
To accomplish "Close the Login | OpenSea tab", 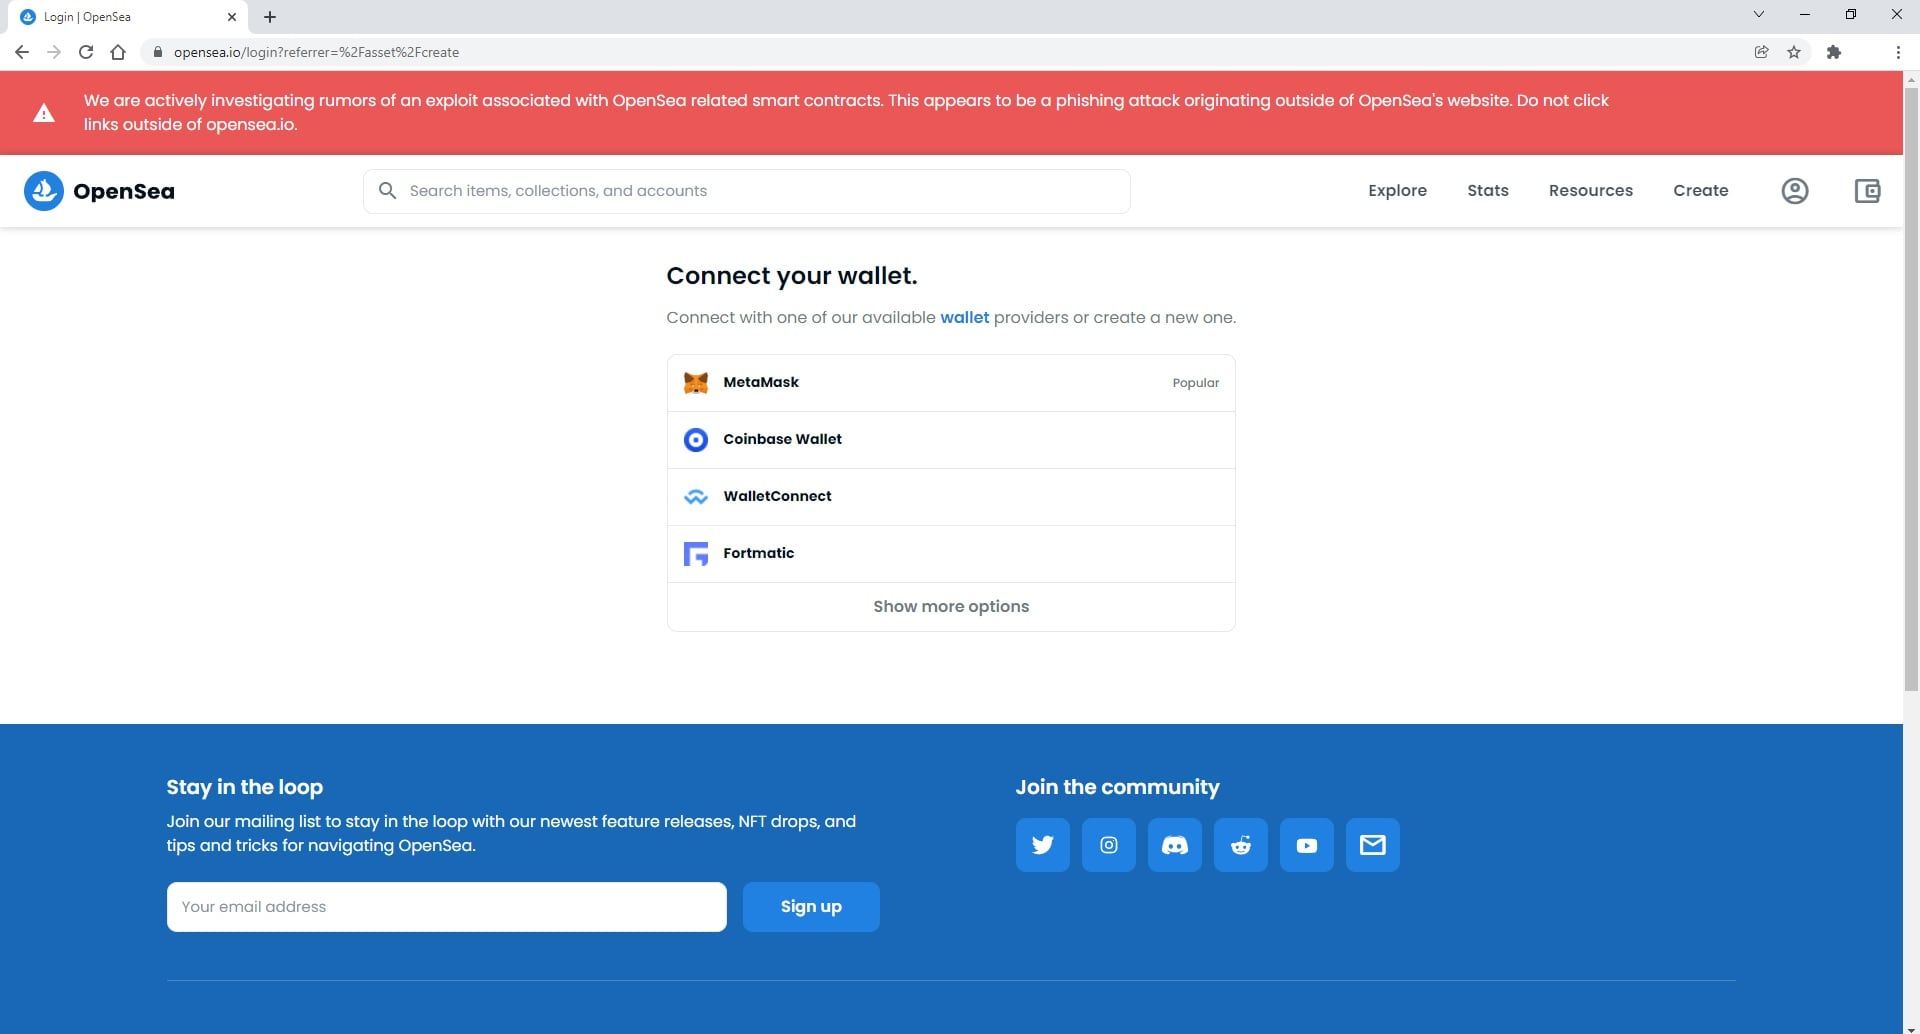I will pos(232,17).
